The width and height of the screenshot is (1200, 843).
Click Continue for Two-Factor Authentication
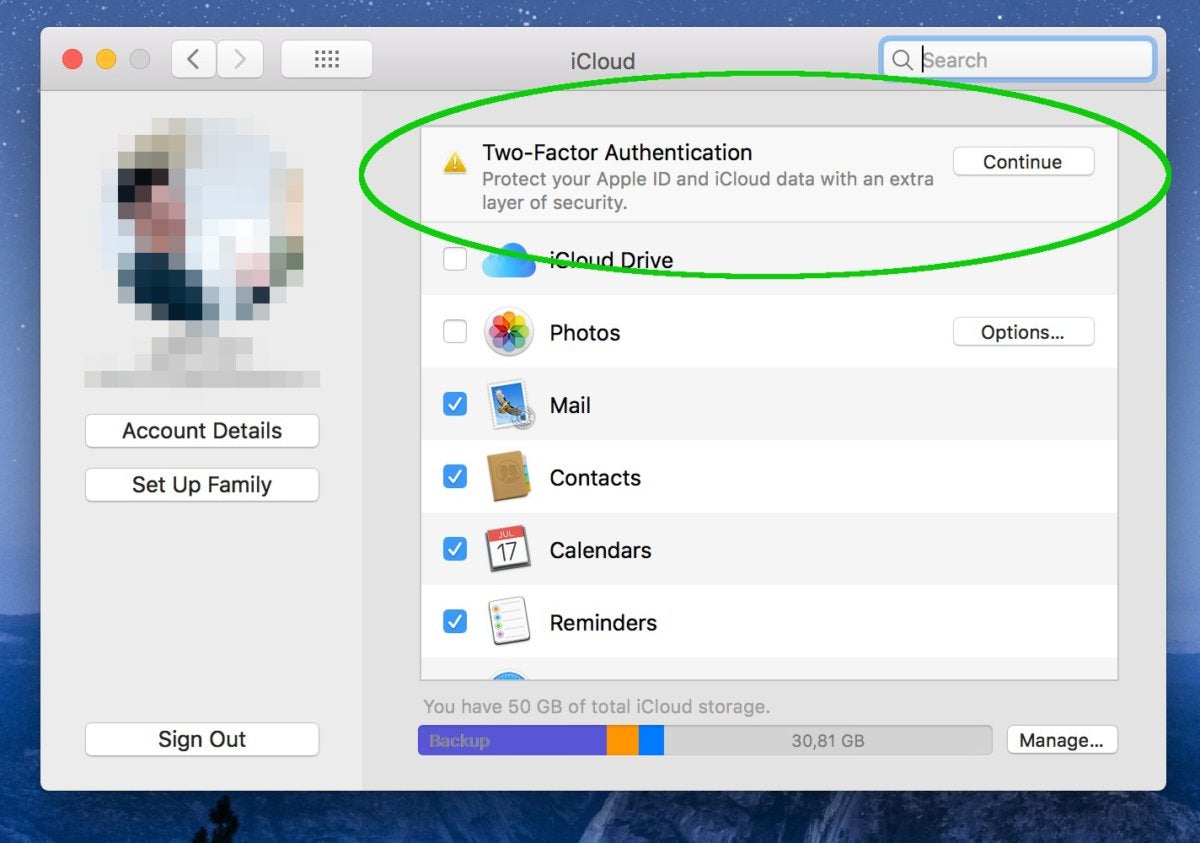1023,162
